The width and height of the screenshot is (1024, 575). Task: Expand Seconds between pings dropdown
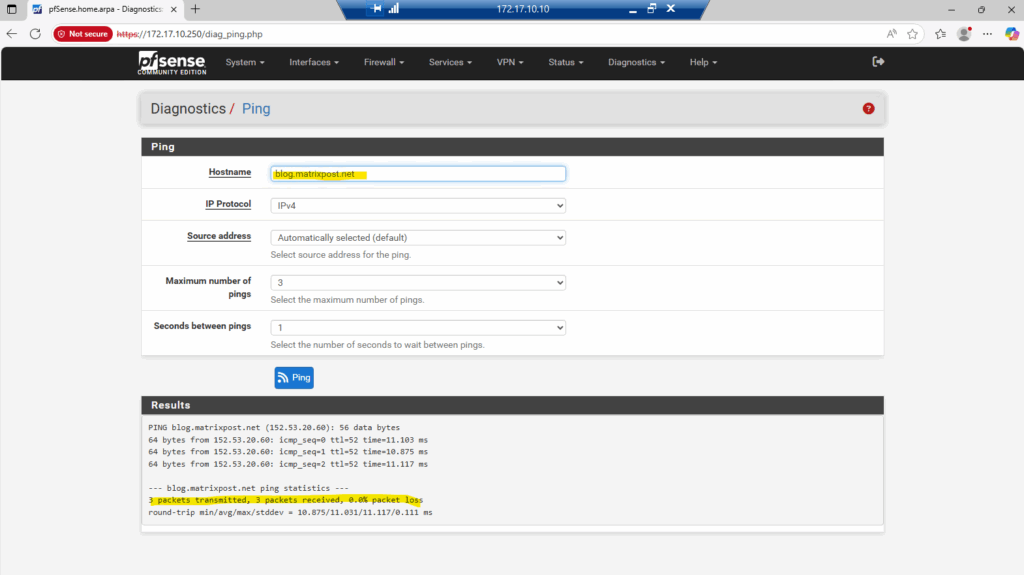418,328
